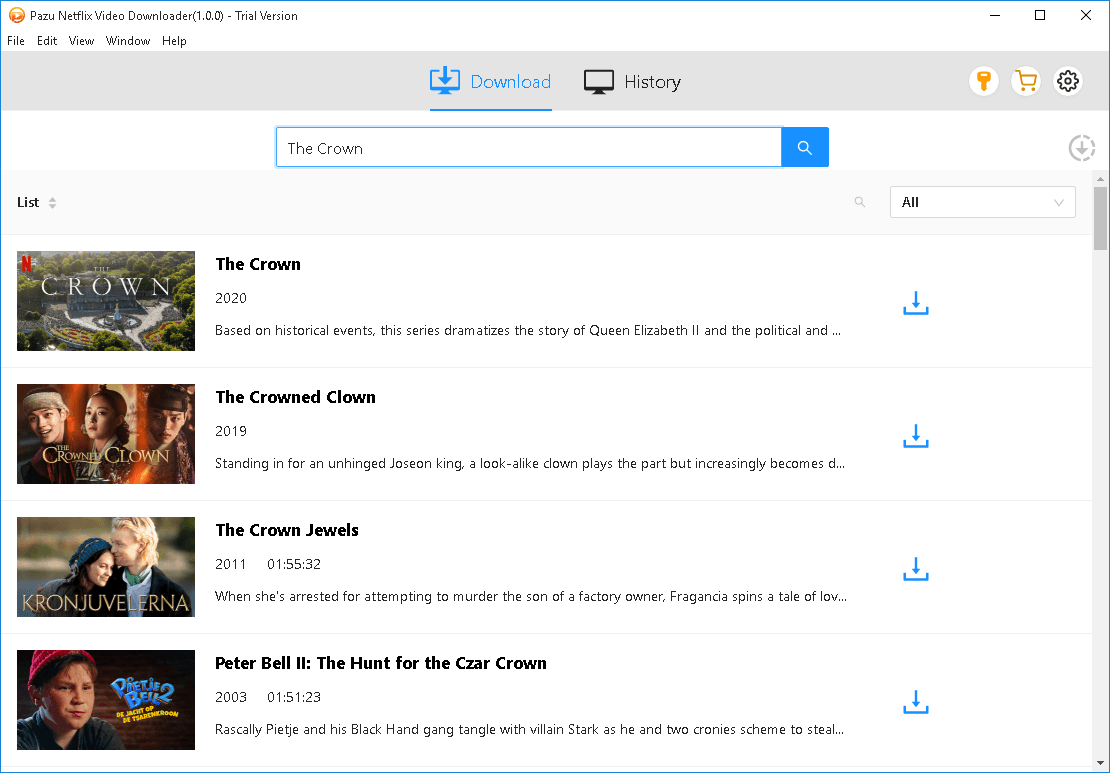Viewport: 1110px width, 773px height.
Task: Download Peter Bell II movie
Action: tap(915, 702)
